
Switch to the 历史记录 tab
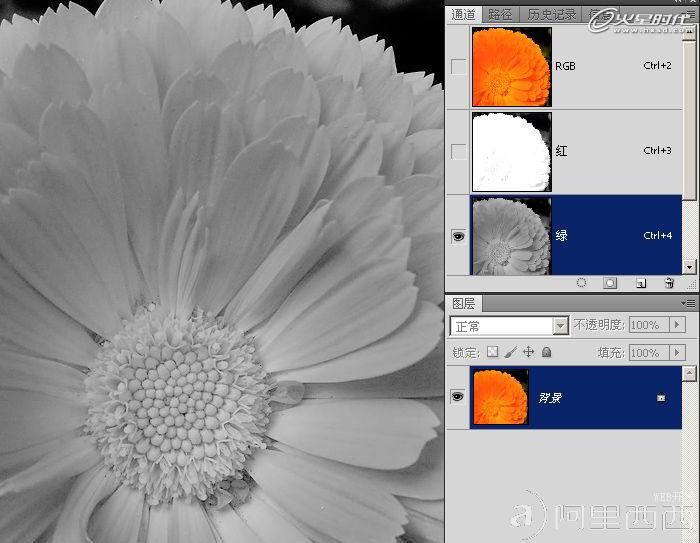coord(551,14)
